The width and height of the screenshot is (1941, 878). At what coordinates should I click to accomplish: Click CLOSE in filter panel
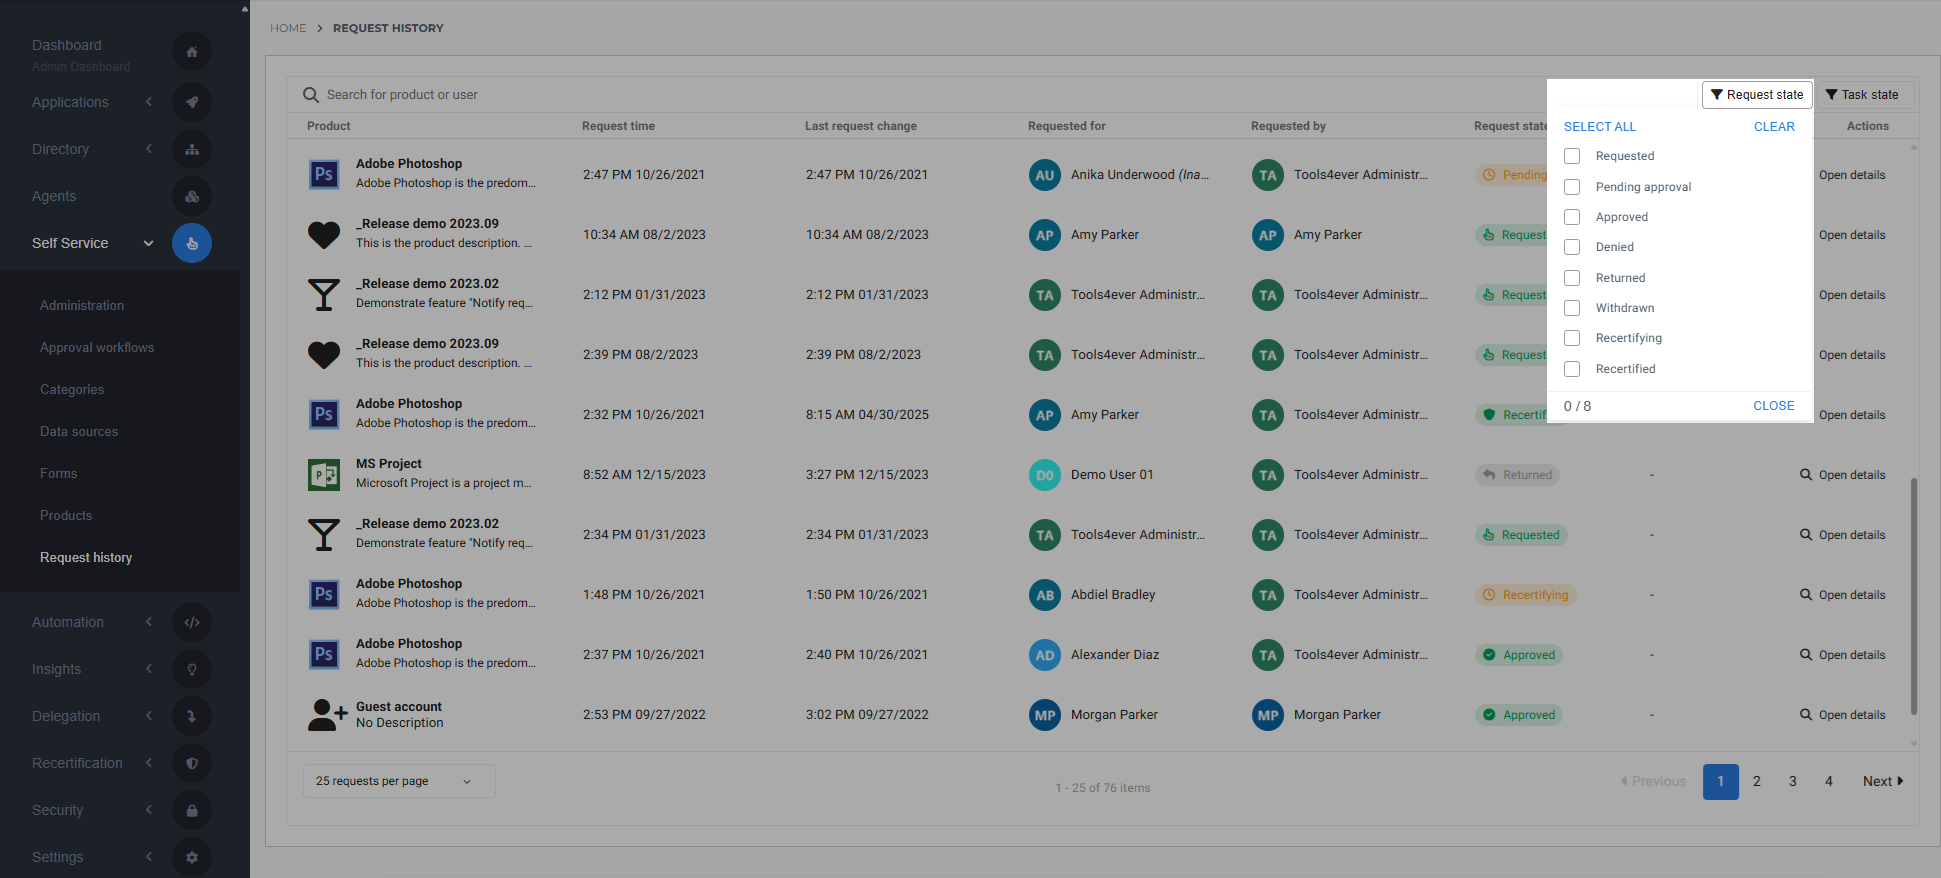[1774, 406]
